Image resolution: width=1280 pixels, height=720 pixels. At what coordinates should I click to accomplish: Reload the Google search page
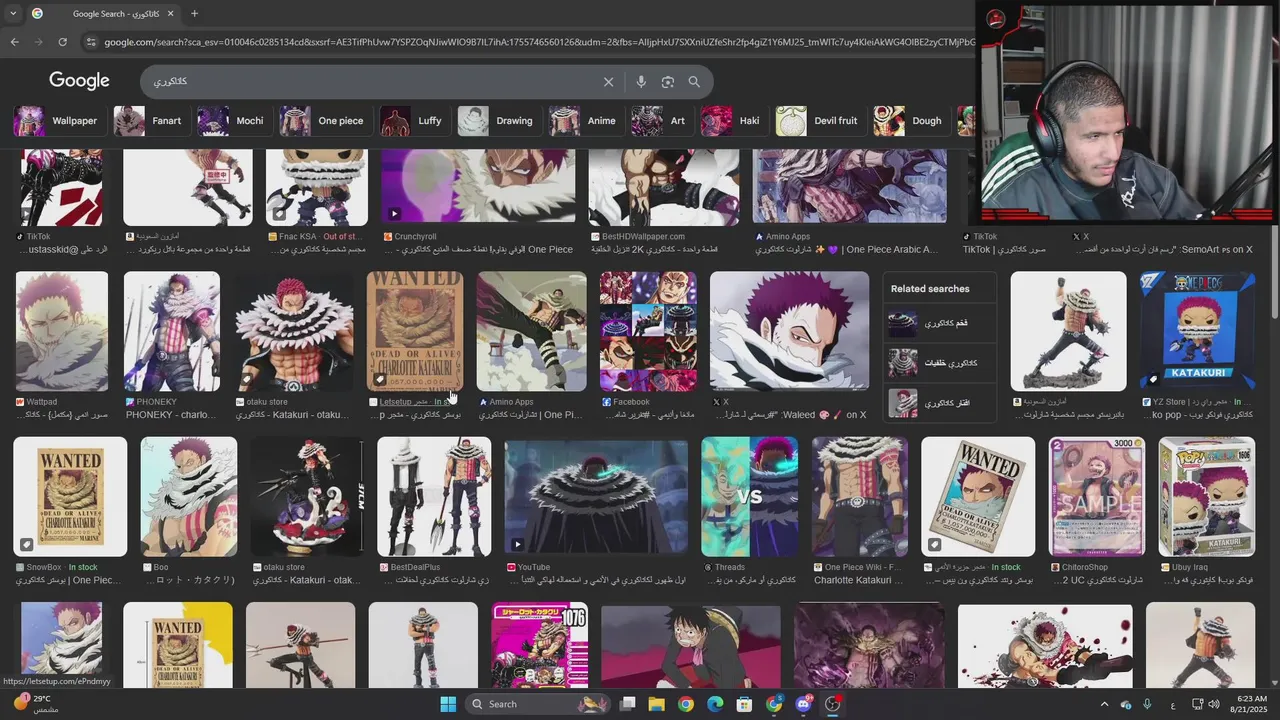click(x=62, y=42)
